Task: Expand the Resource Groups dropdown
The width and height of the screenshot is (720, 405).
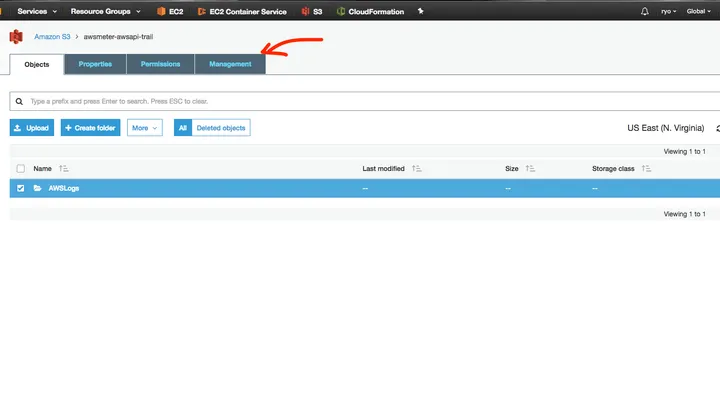Action: point(106,11)
